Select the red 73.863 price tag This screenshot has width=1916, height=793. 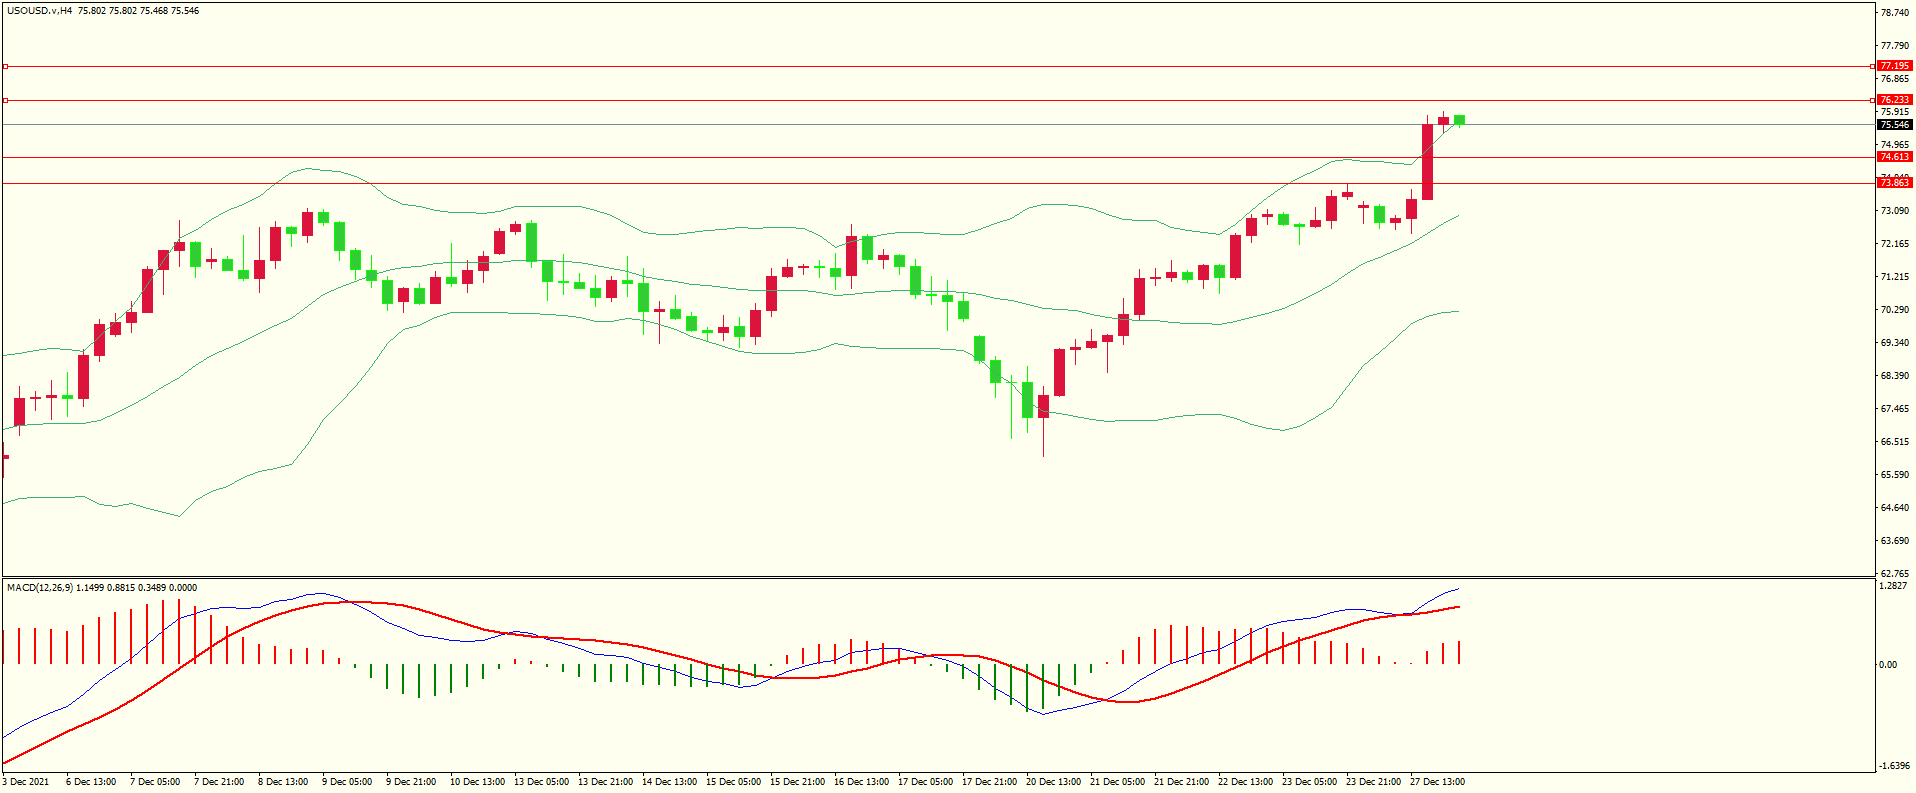tap(1894, 183)
